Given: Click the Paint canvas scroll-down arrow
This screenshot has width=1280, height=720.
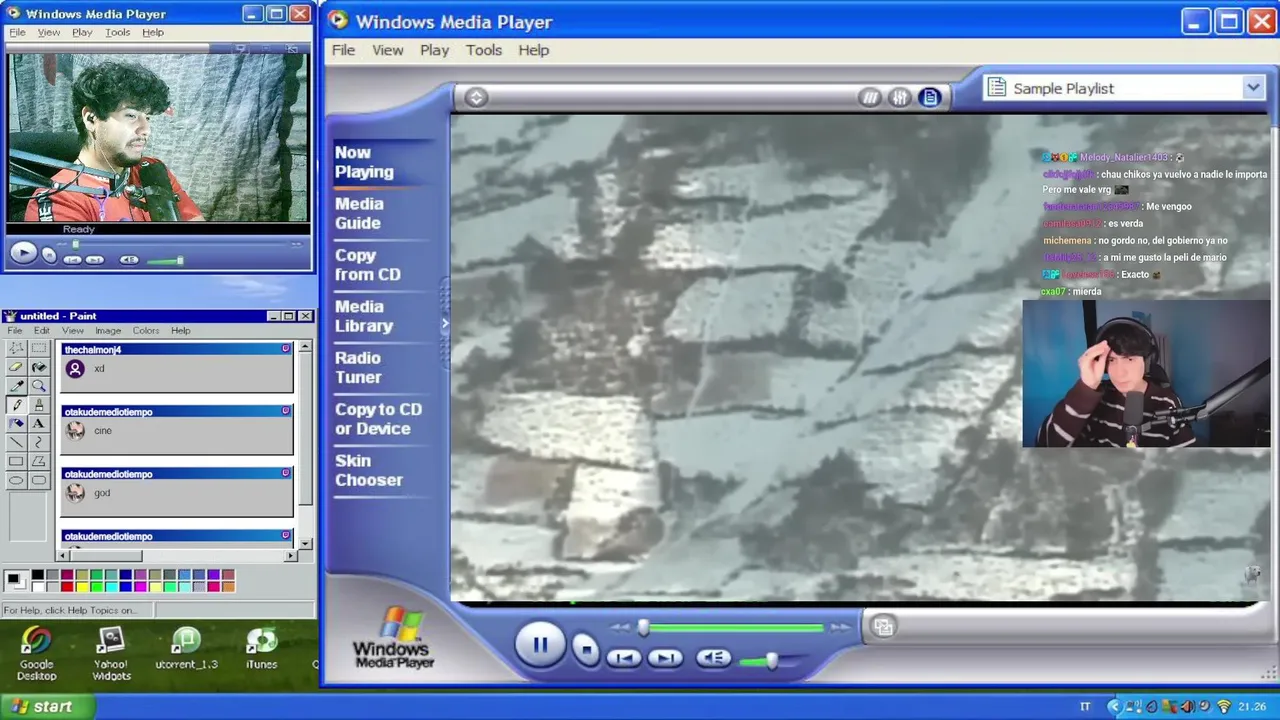Looking at the screenshot, I should point(305,543).
